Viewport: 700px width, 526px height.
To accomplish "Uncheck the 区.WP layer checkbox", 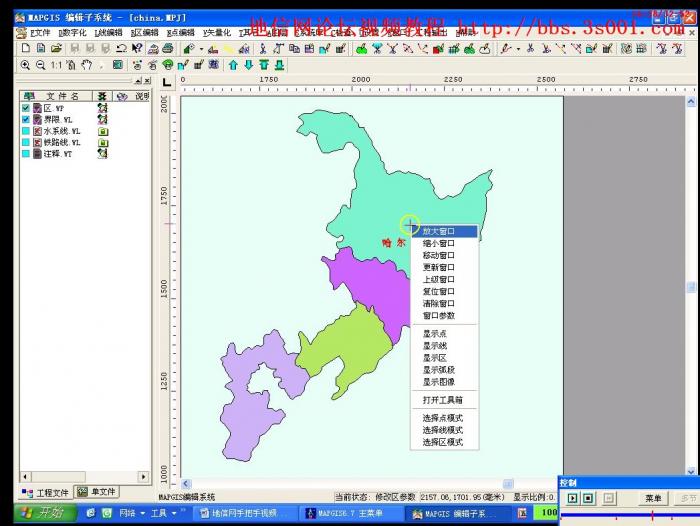I will [26, 108].
